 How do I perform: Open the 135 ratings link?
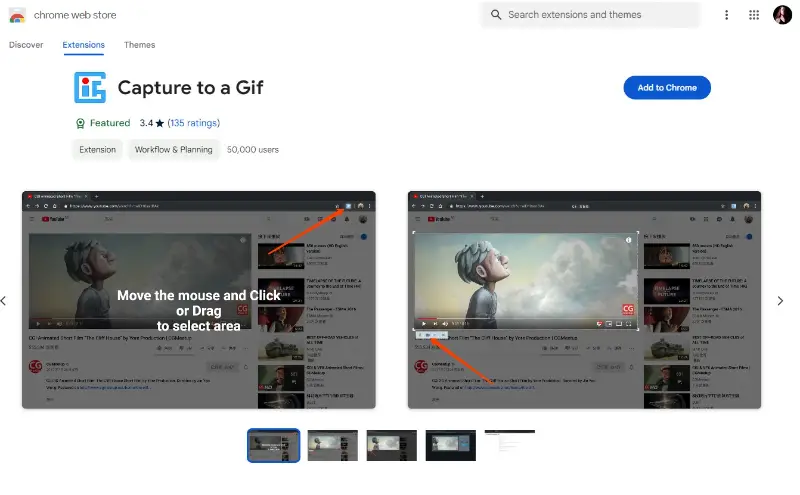click(193, 123)
